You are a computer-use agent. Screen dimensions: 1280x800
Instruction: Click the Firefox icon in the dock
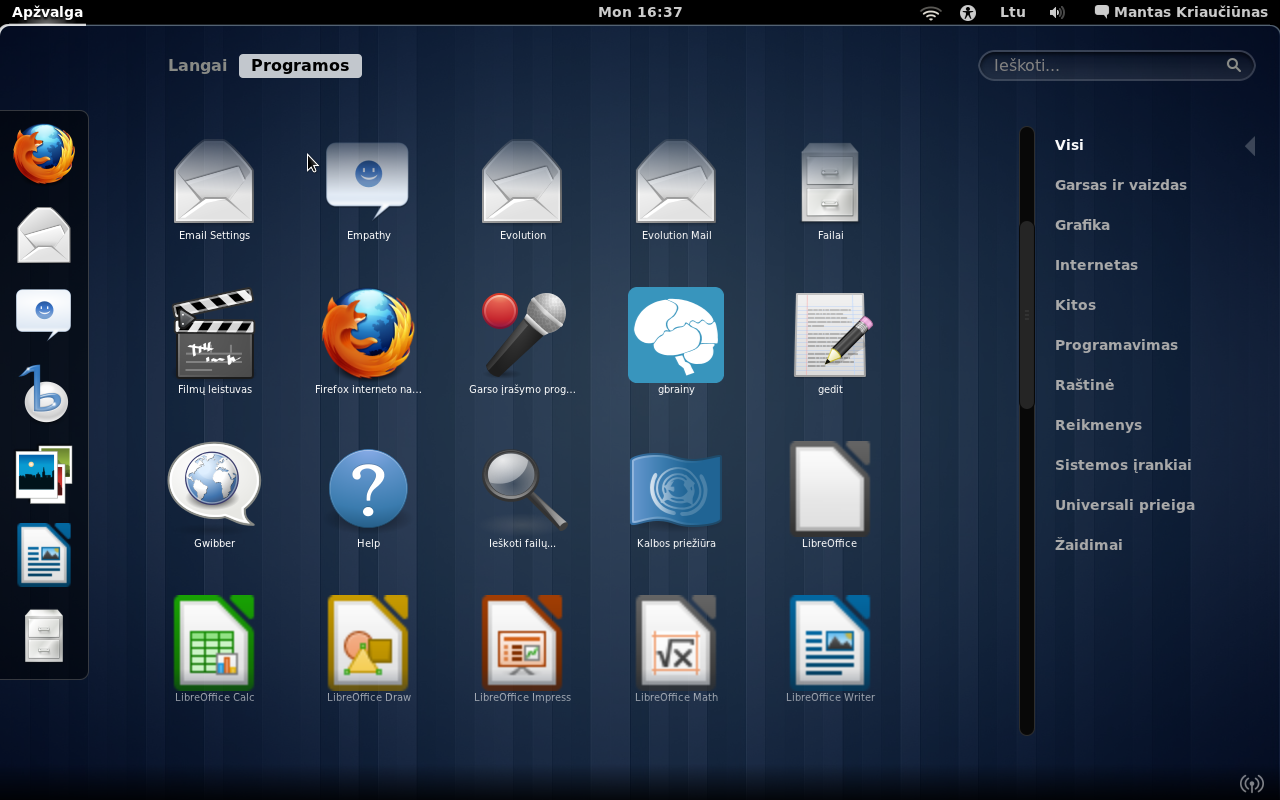(x=44, y=155)
